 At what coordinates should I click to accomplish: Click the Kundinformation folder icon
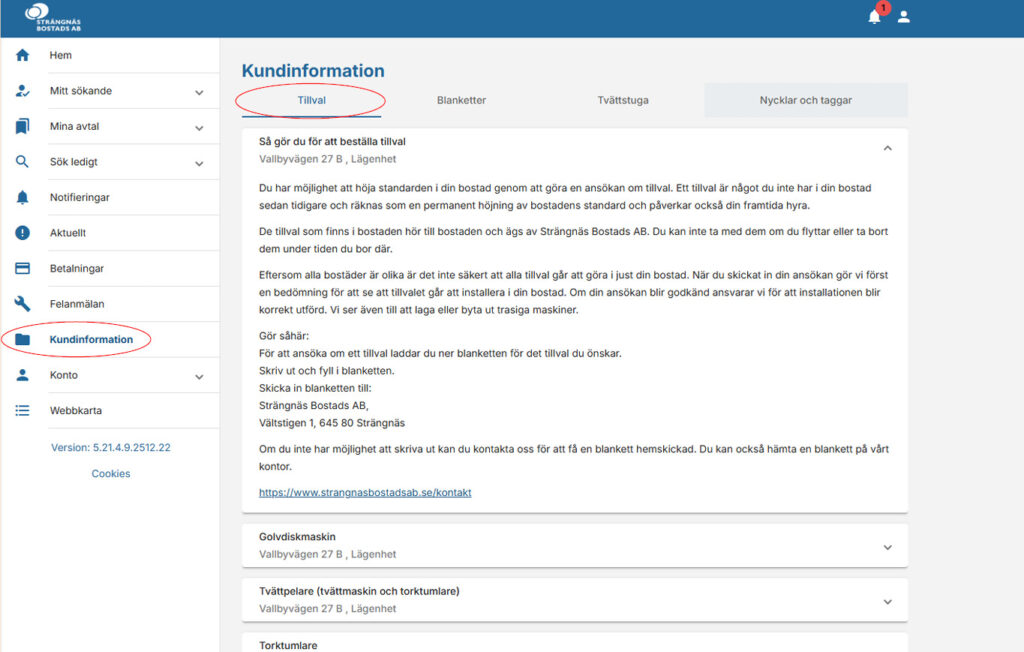click(x=22, y=340)
